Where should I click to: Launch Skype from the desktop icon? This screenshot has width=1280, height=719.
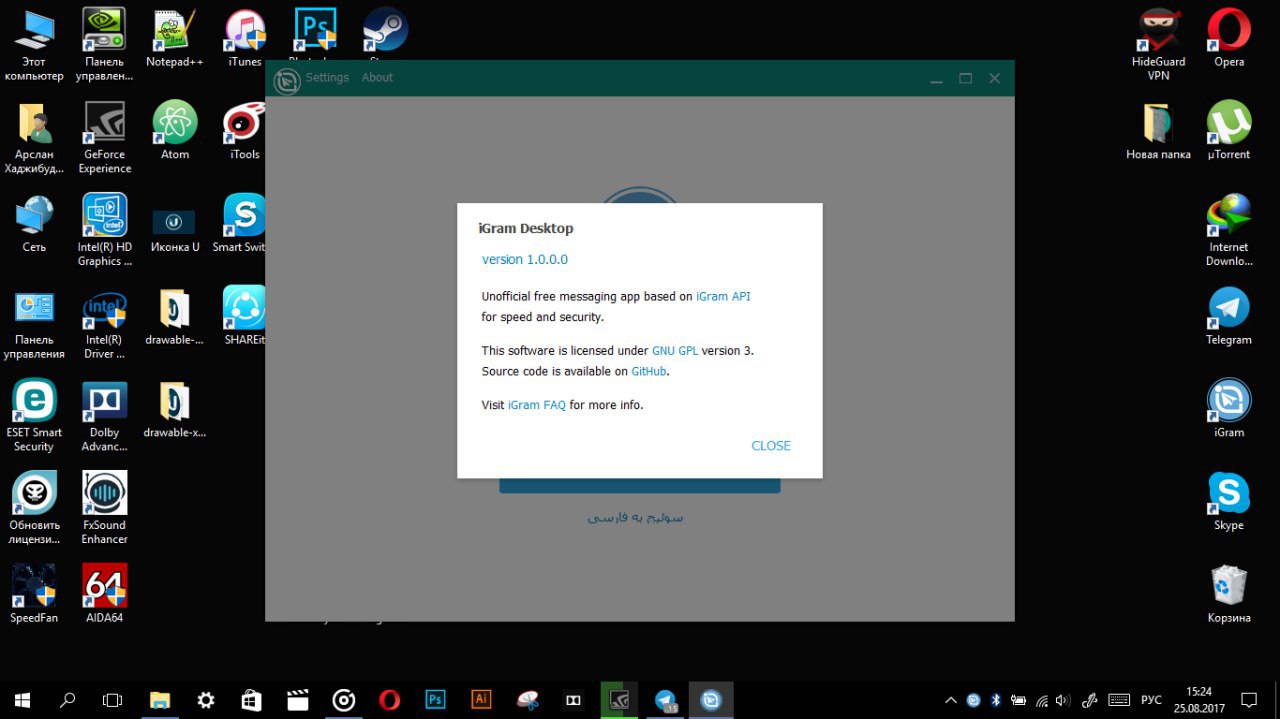point(1229,501)
